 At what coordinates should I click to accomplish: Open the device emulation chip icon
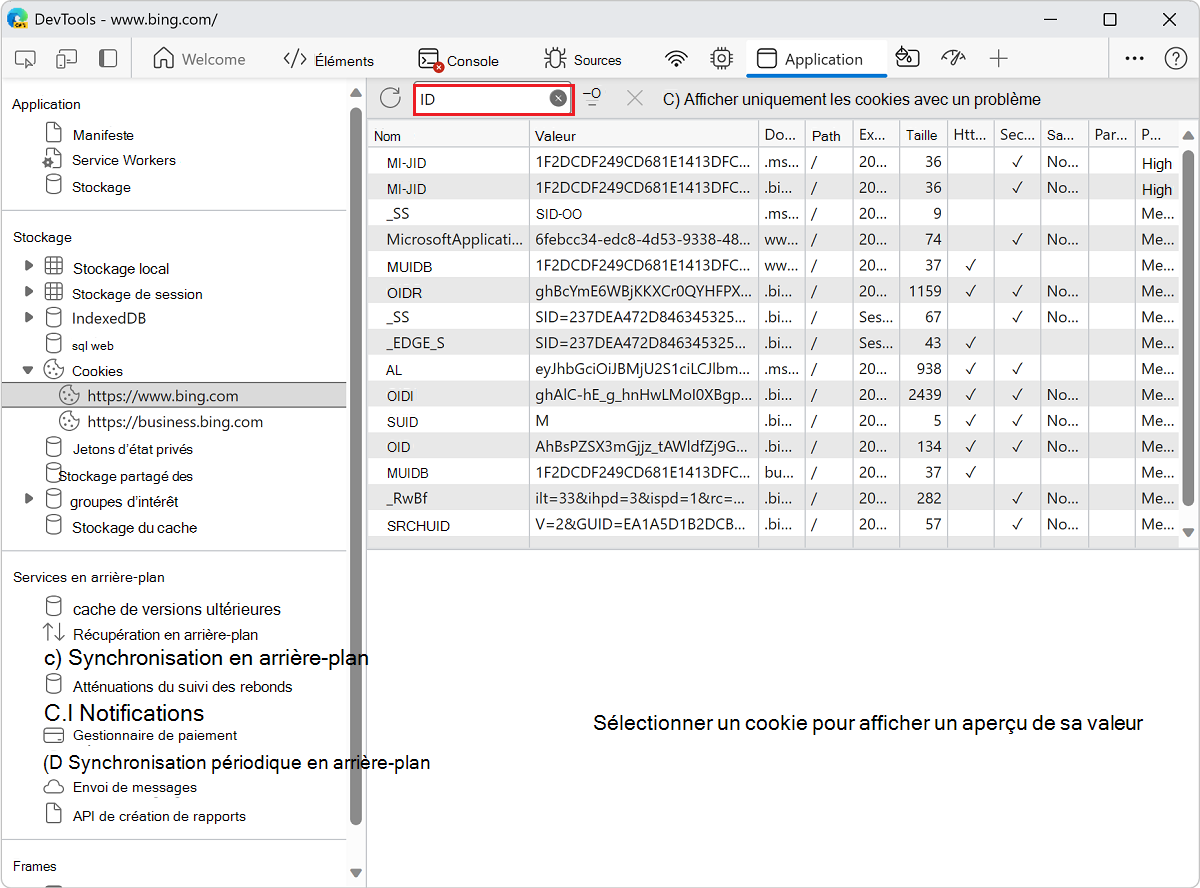(721, 58)
